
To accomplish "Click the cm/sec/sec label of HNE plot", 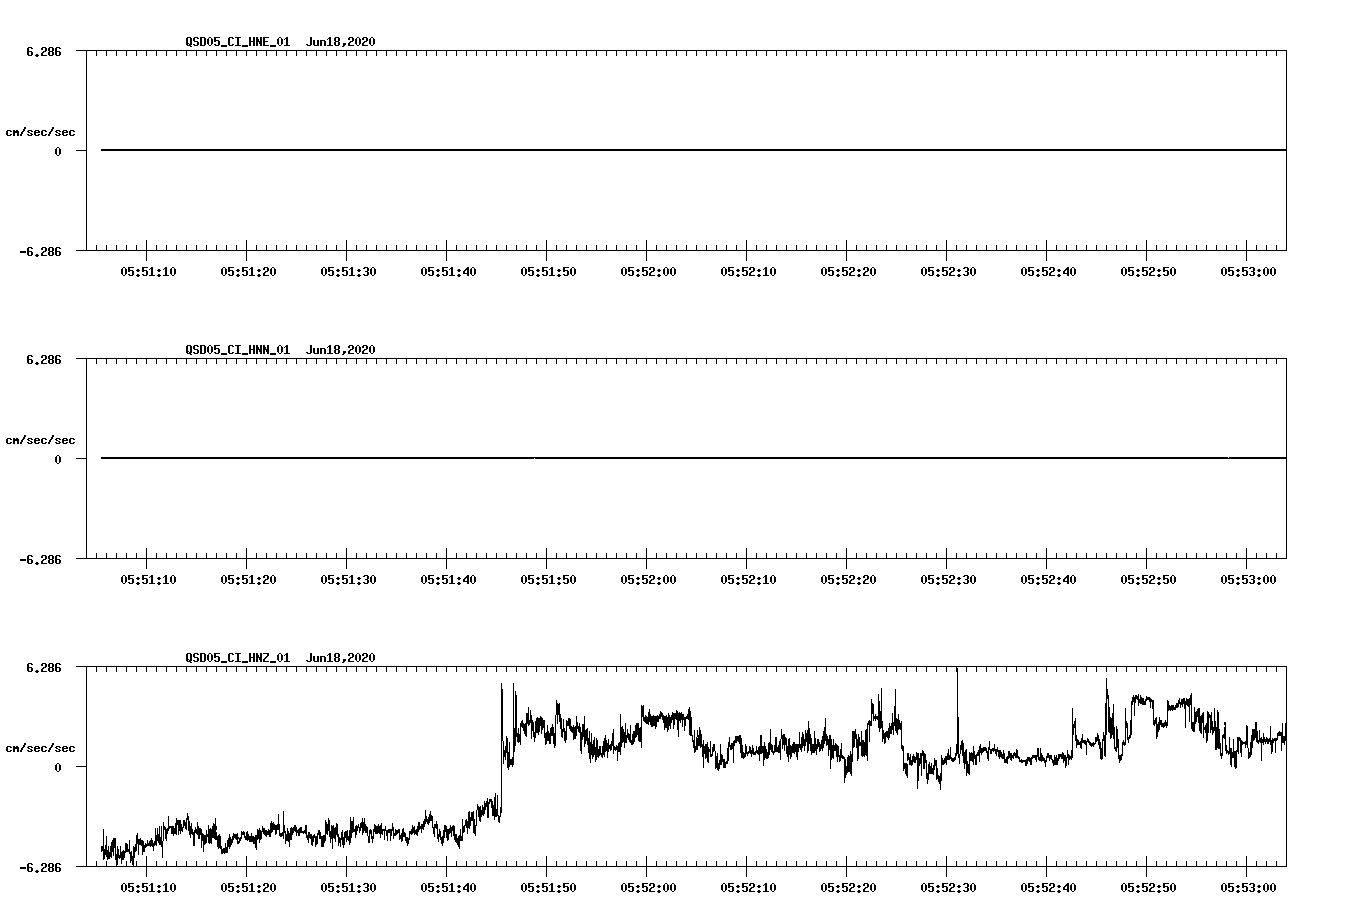I will tap(40, 132).
